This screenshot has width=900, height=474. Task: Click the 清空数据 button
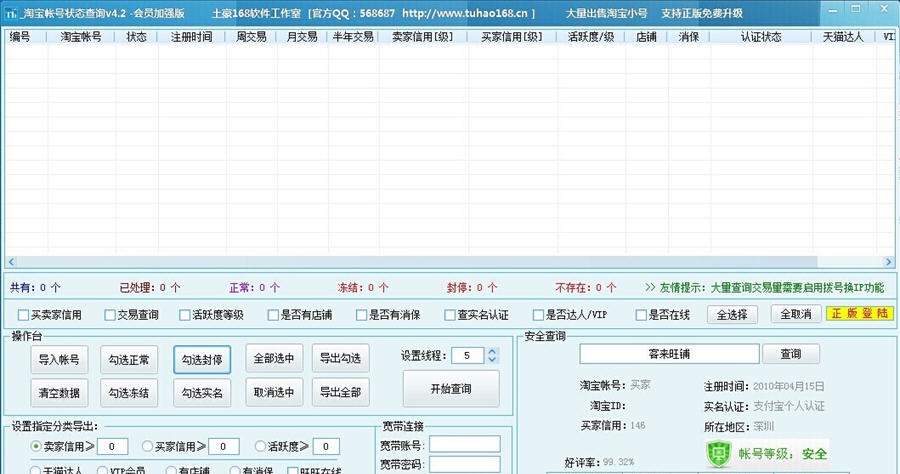click(59, 393)
